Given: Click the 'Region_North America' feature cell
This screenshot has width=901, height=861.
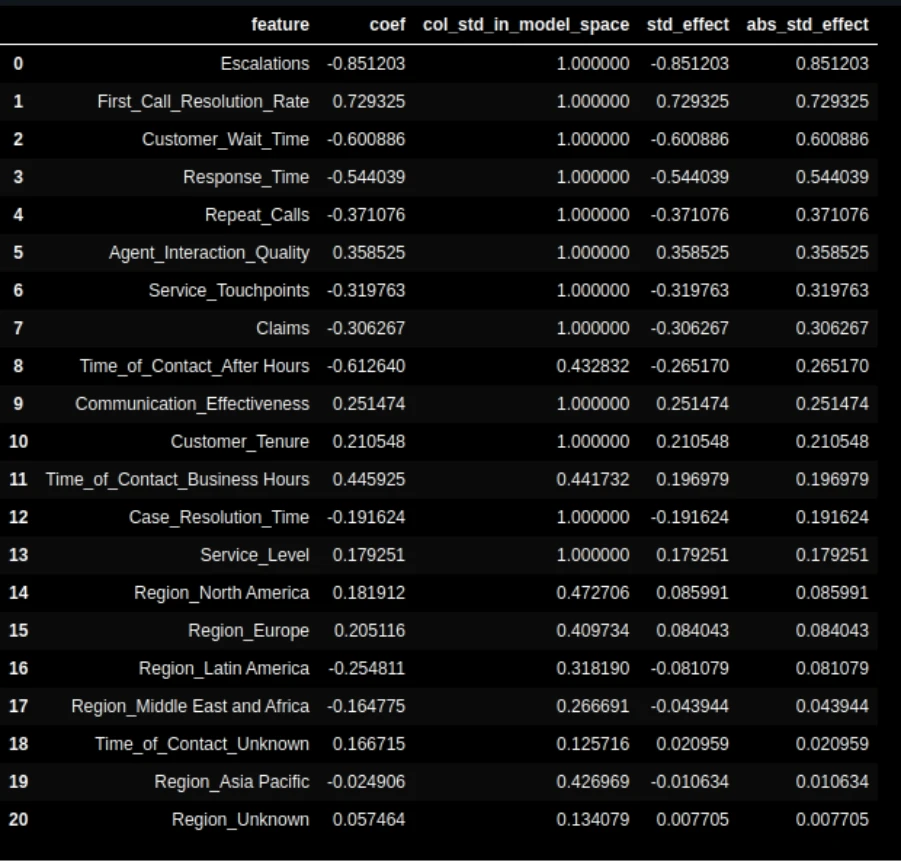Looking at the screenshot, I should (221, 593).
